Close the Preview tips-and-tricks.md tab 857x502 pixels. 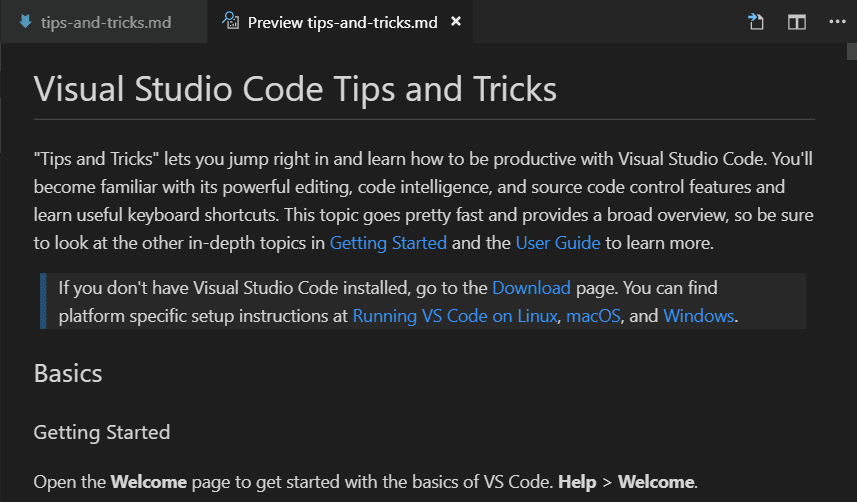(456, 22)
